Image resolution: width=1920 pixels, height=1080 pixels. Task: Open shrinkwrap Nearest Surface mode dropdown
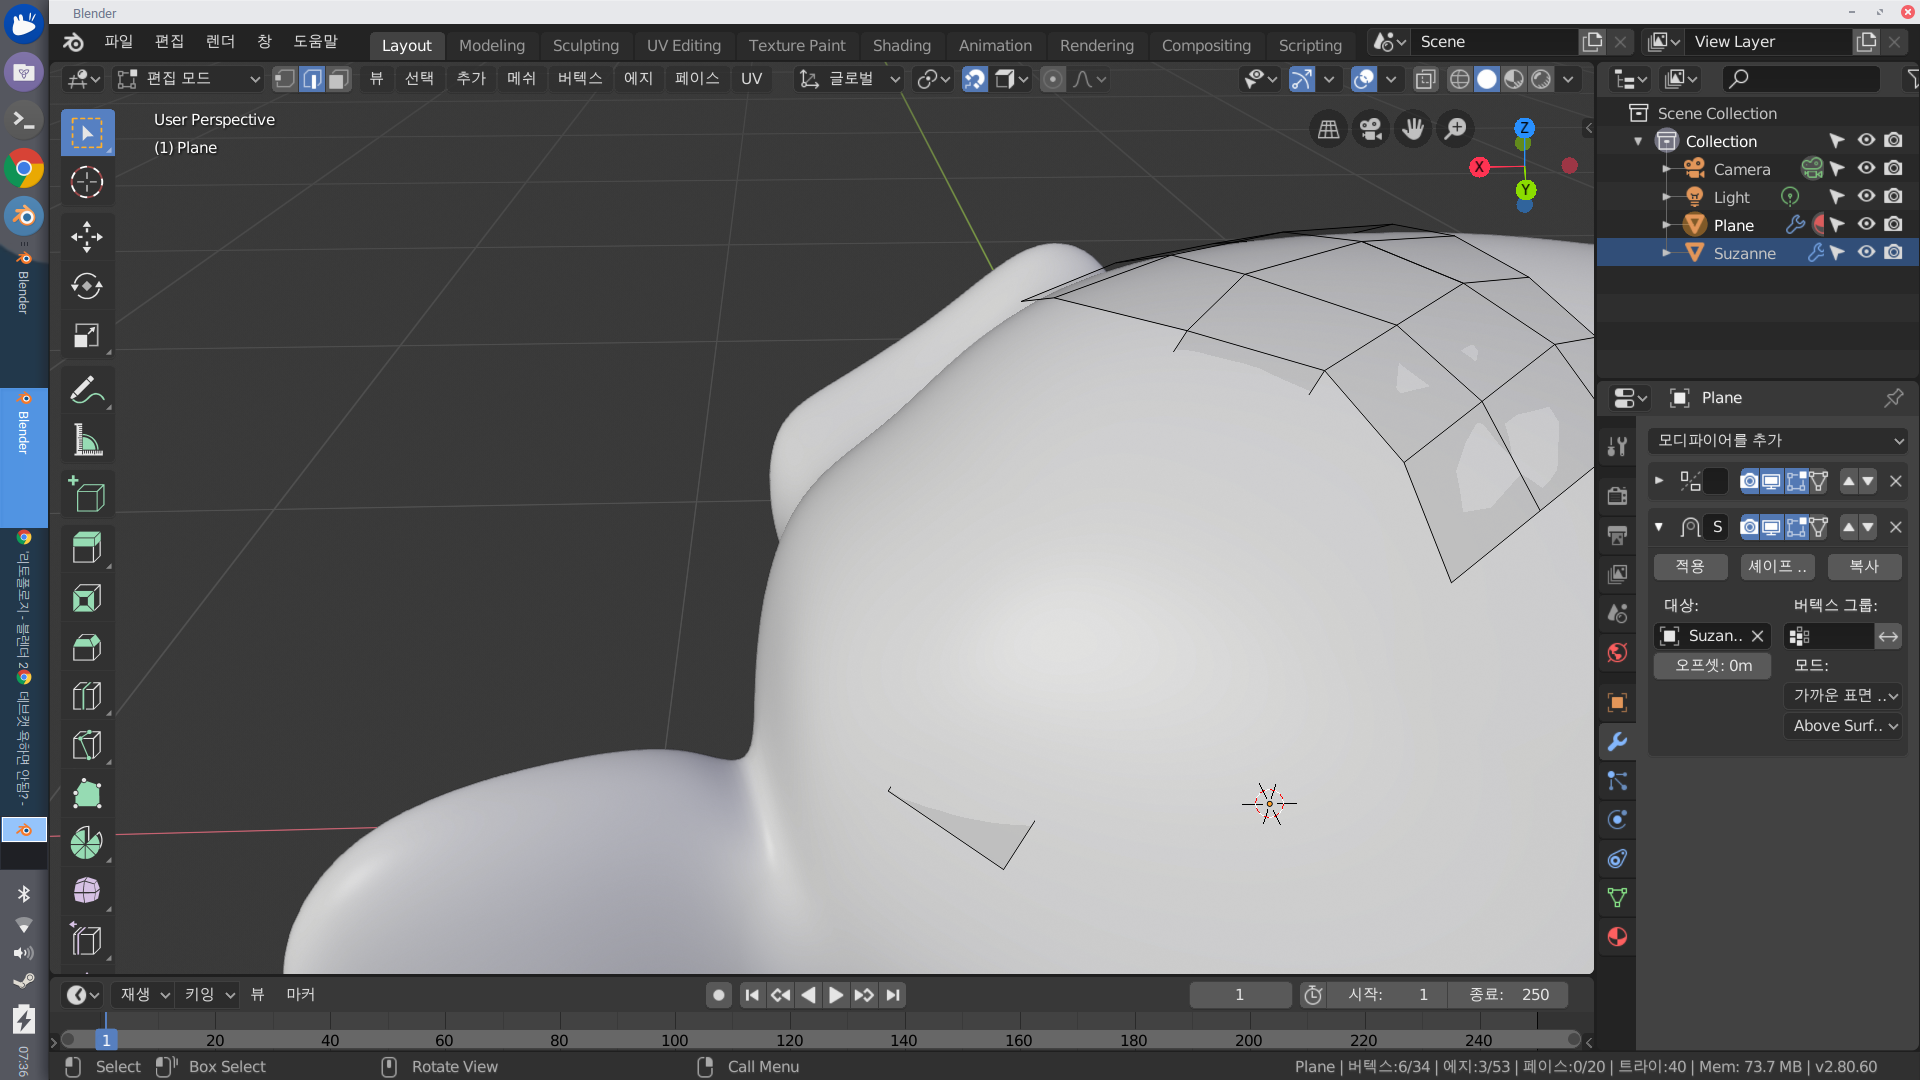pos(1843,696)
